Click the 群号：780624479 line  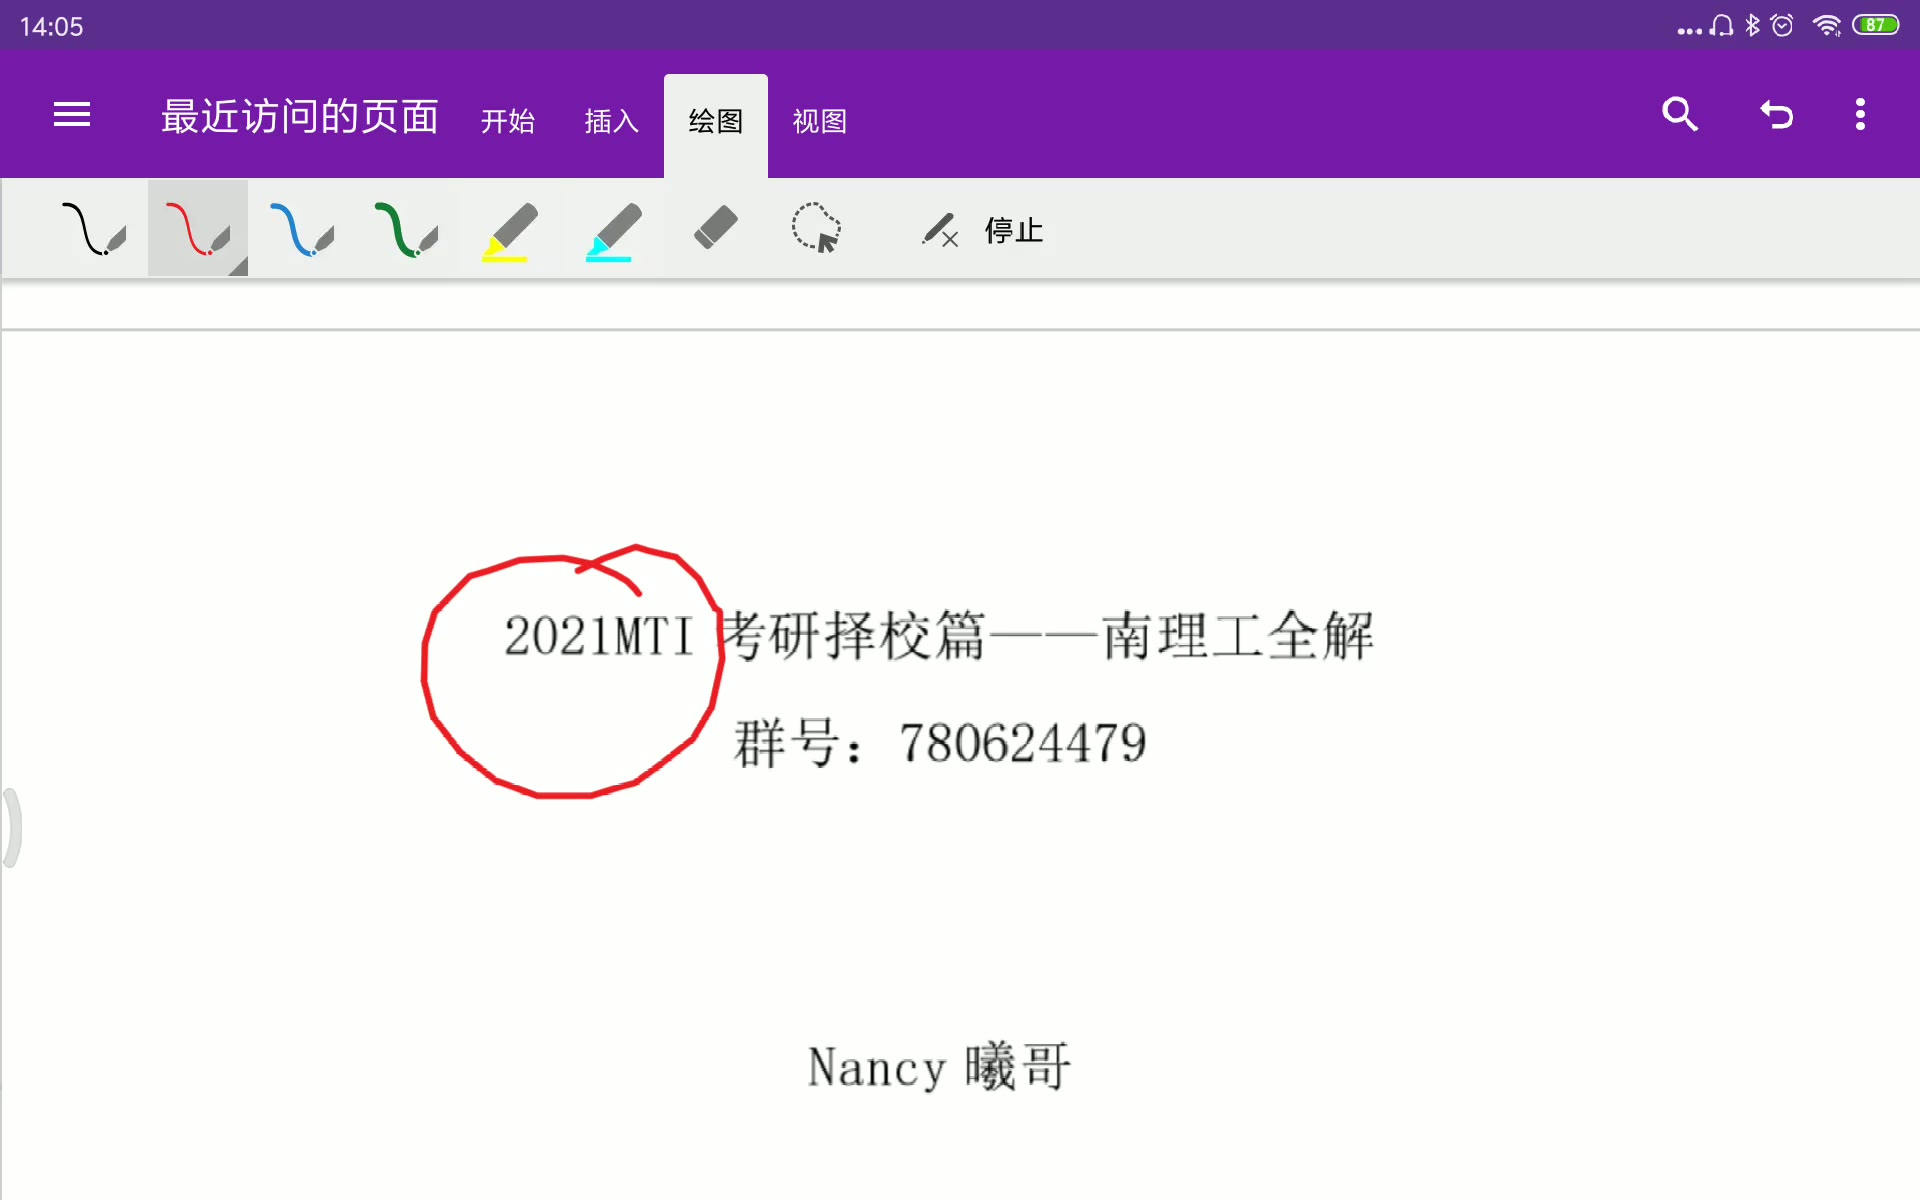click(940, 743)
